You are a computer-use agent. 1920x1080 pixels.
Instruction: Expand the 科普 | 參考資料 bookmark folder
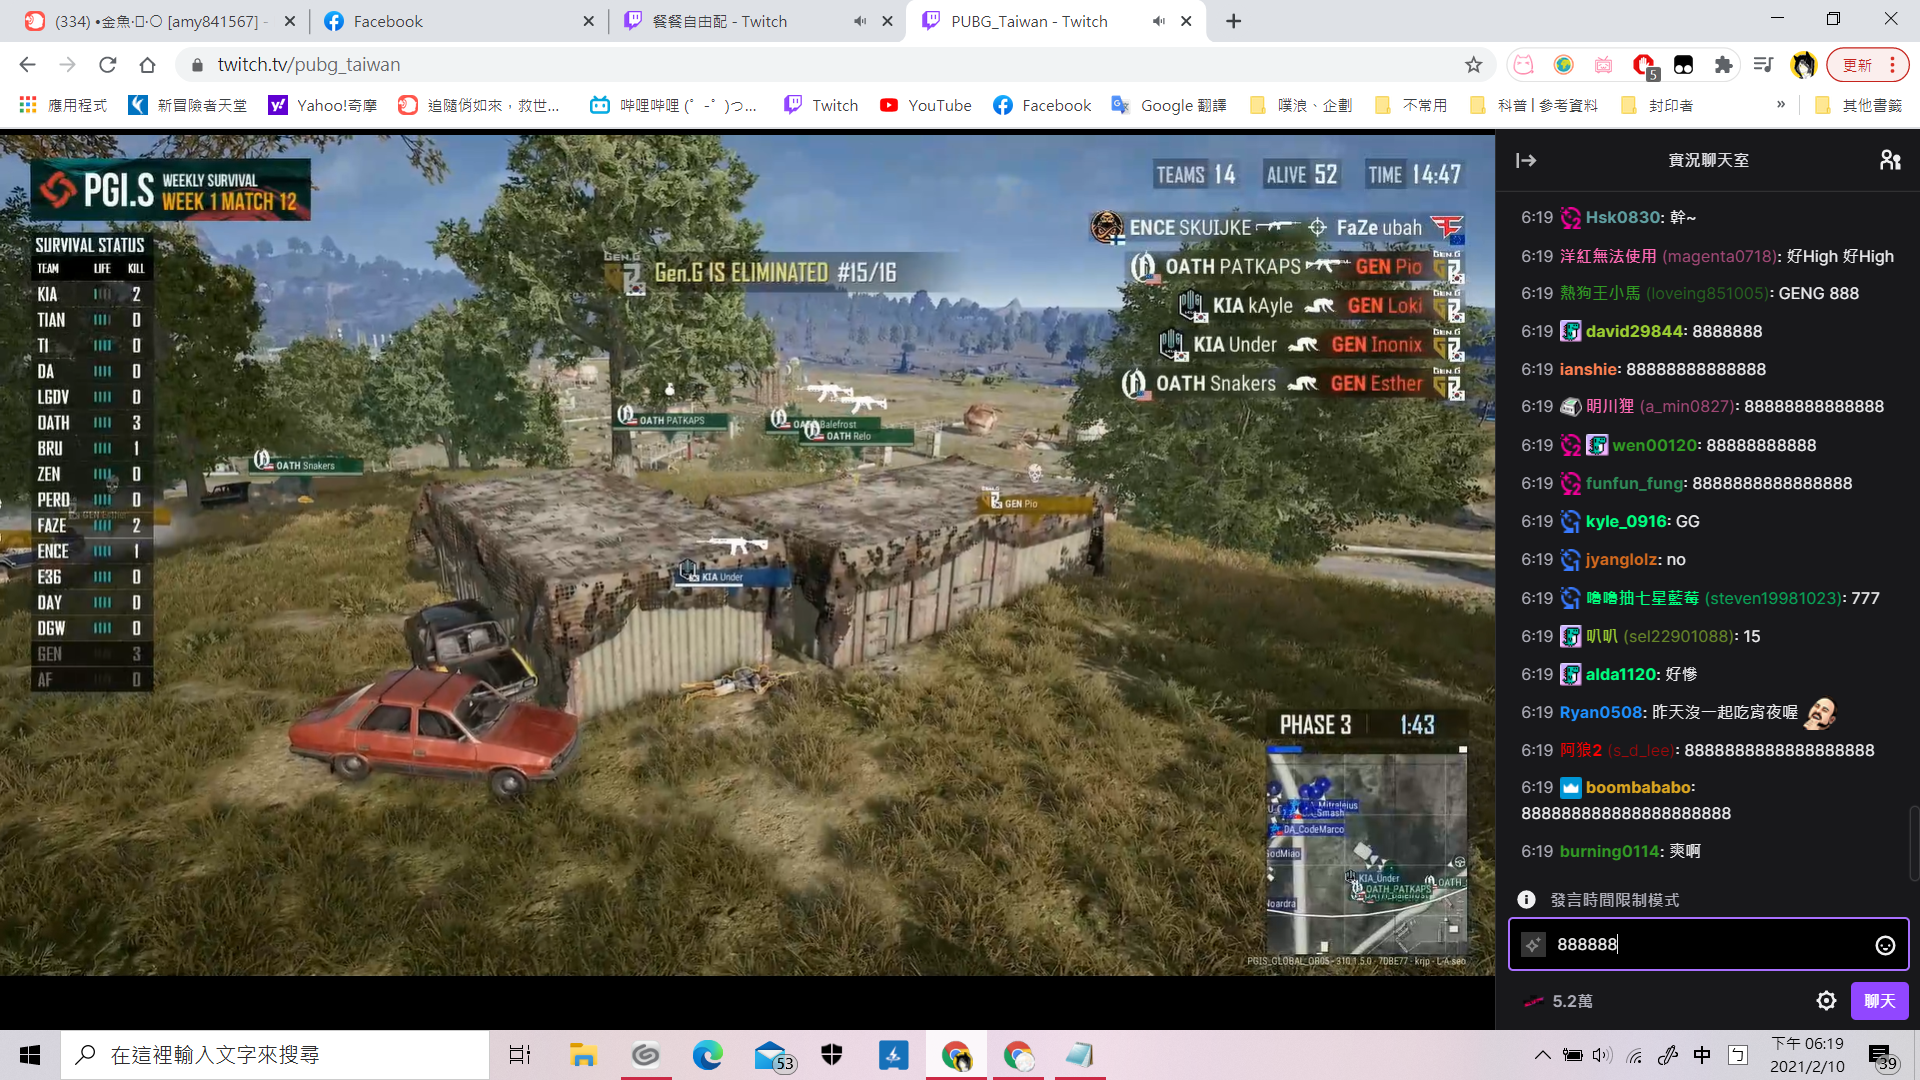[1533, 105]
